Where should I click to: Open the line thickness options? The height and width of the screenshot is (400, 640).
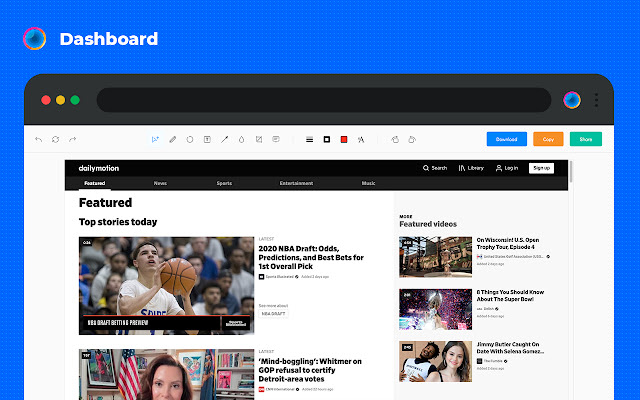pyautogui.click(x=309, y=140)
